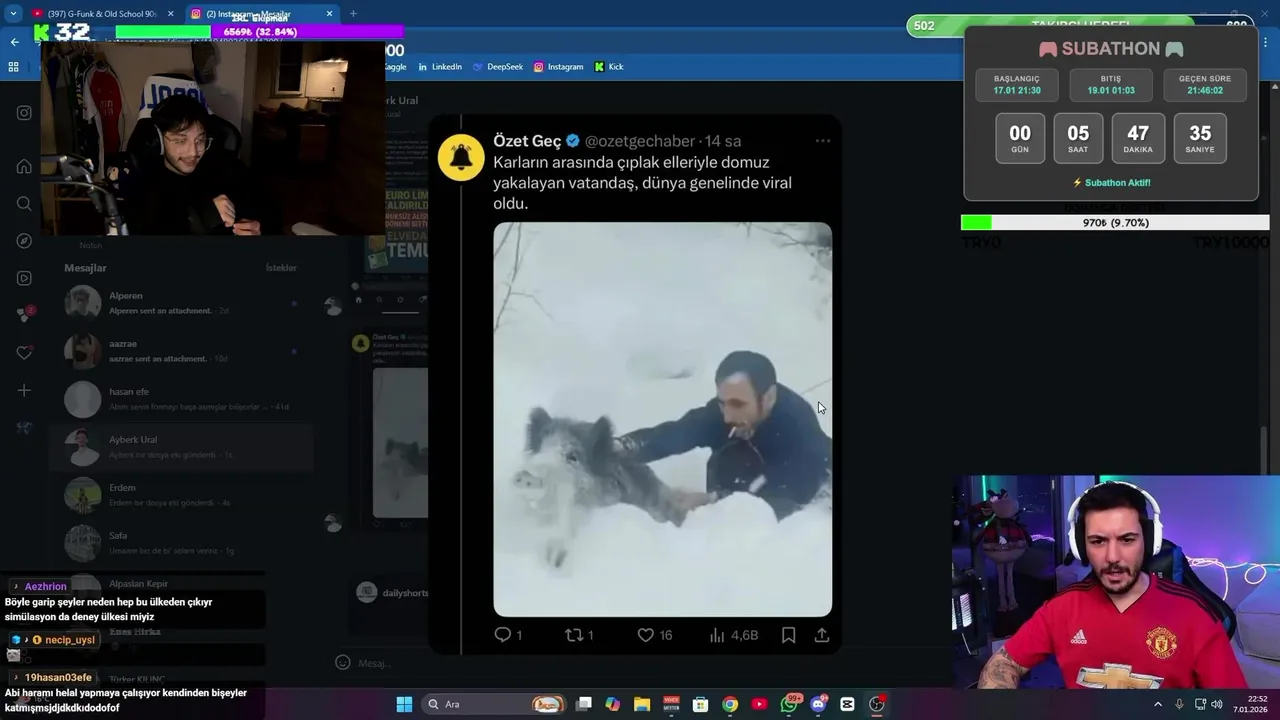Click the @ozetgechaber handle
The image size is (1280, 720).
(640, 141)
